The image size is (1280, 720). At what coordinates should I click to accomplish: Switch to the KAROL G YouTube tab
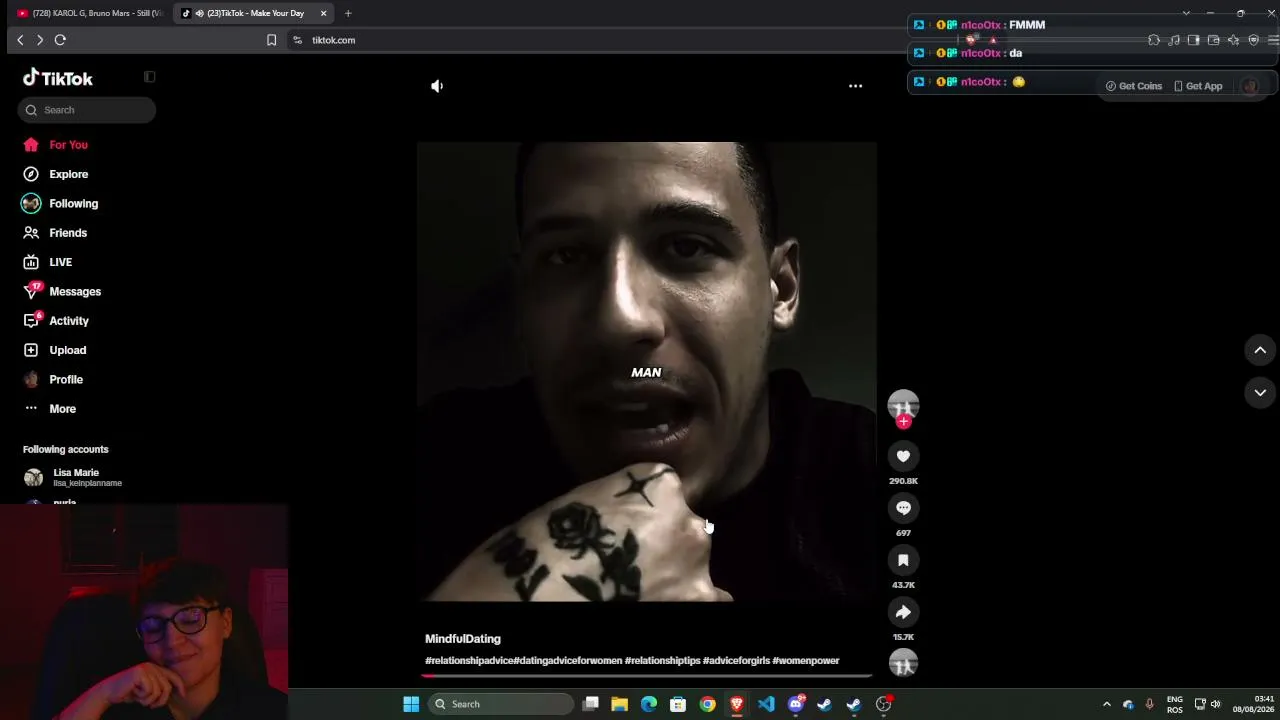(89, 13)
